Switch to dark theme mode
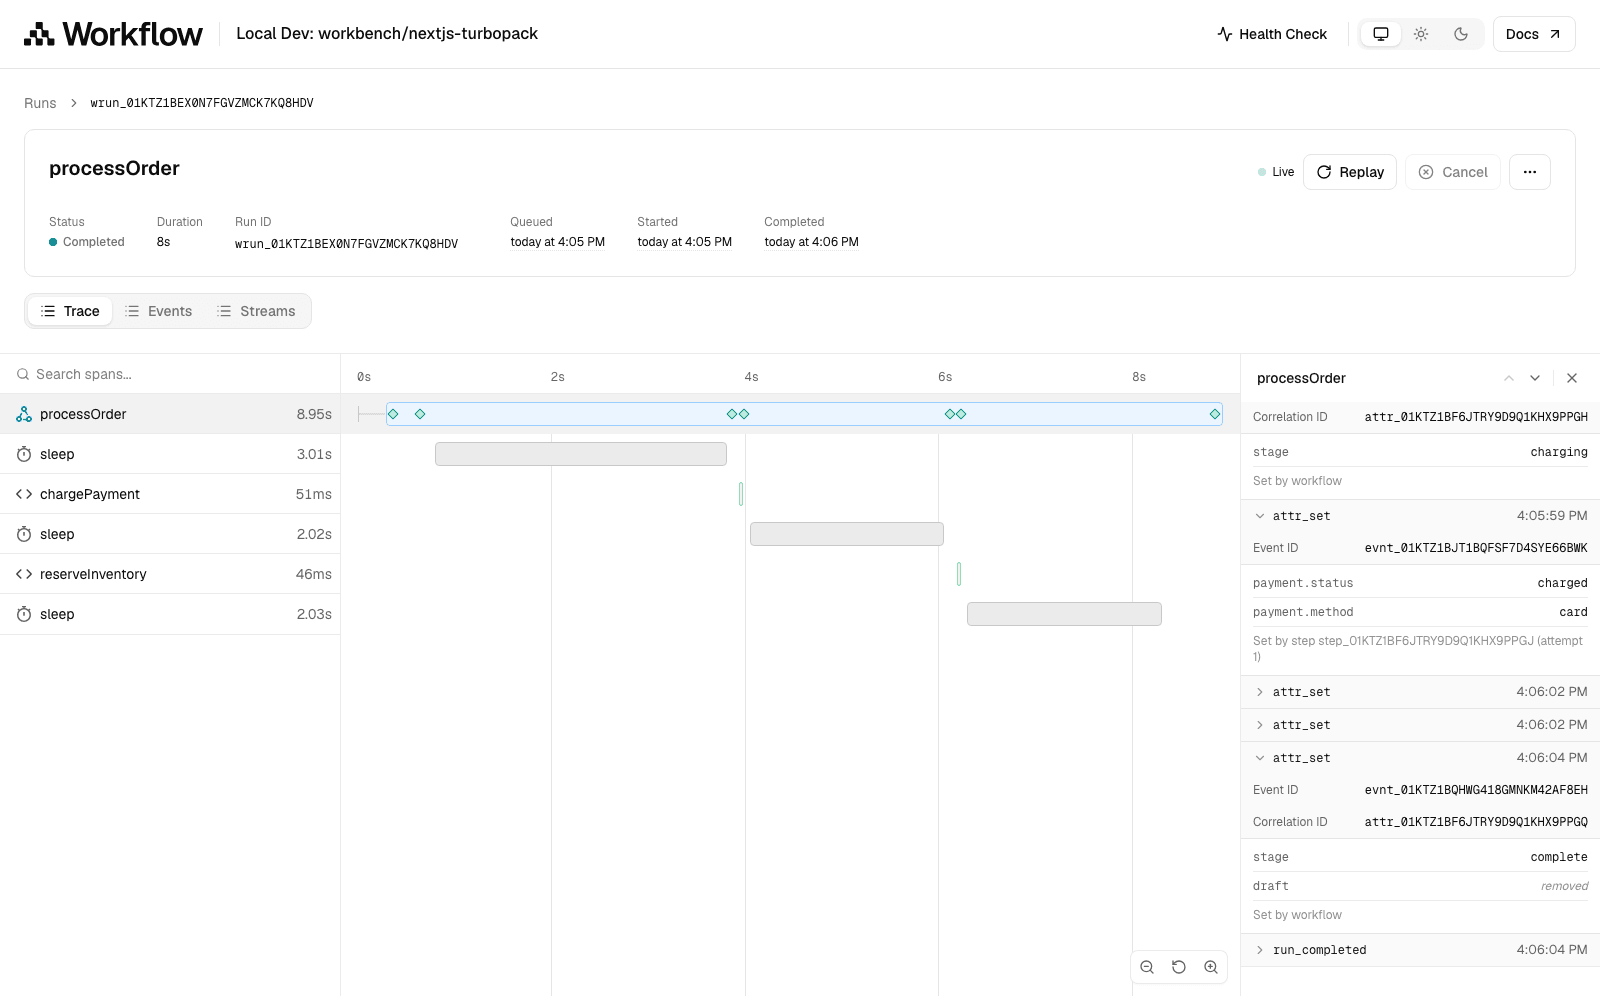 (x=1461, y=34)
